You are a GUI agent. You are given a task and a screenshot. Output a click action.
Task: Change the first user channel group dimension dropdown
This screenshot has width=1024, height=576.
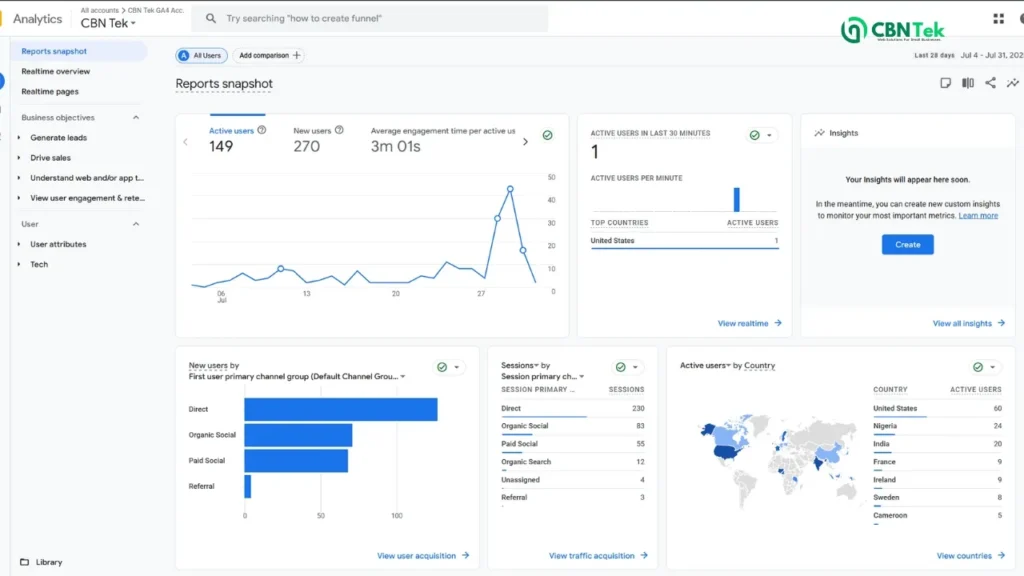coord(297,376)
